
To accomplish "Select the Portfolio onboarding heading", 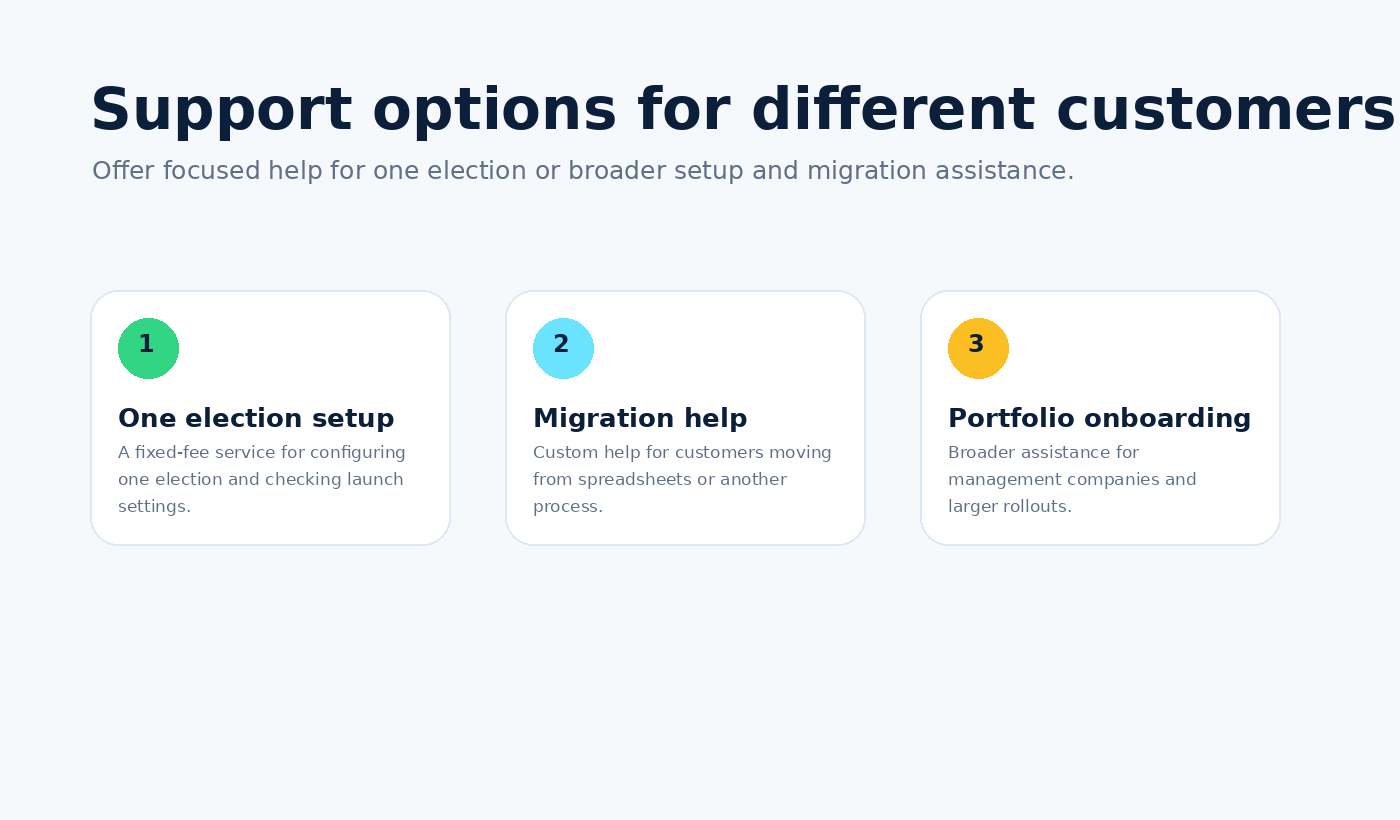I will [x=1099, y=419].
